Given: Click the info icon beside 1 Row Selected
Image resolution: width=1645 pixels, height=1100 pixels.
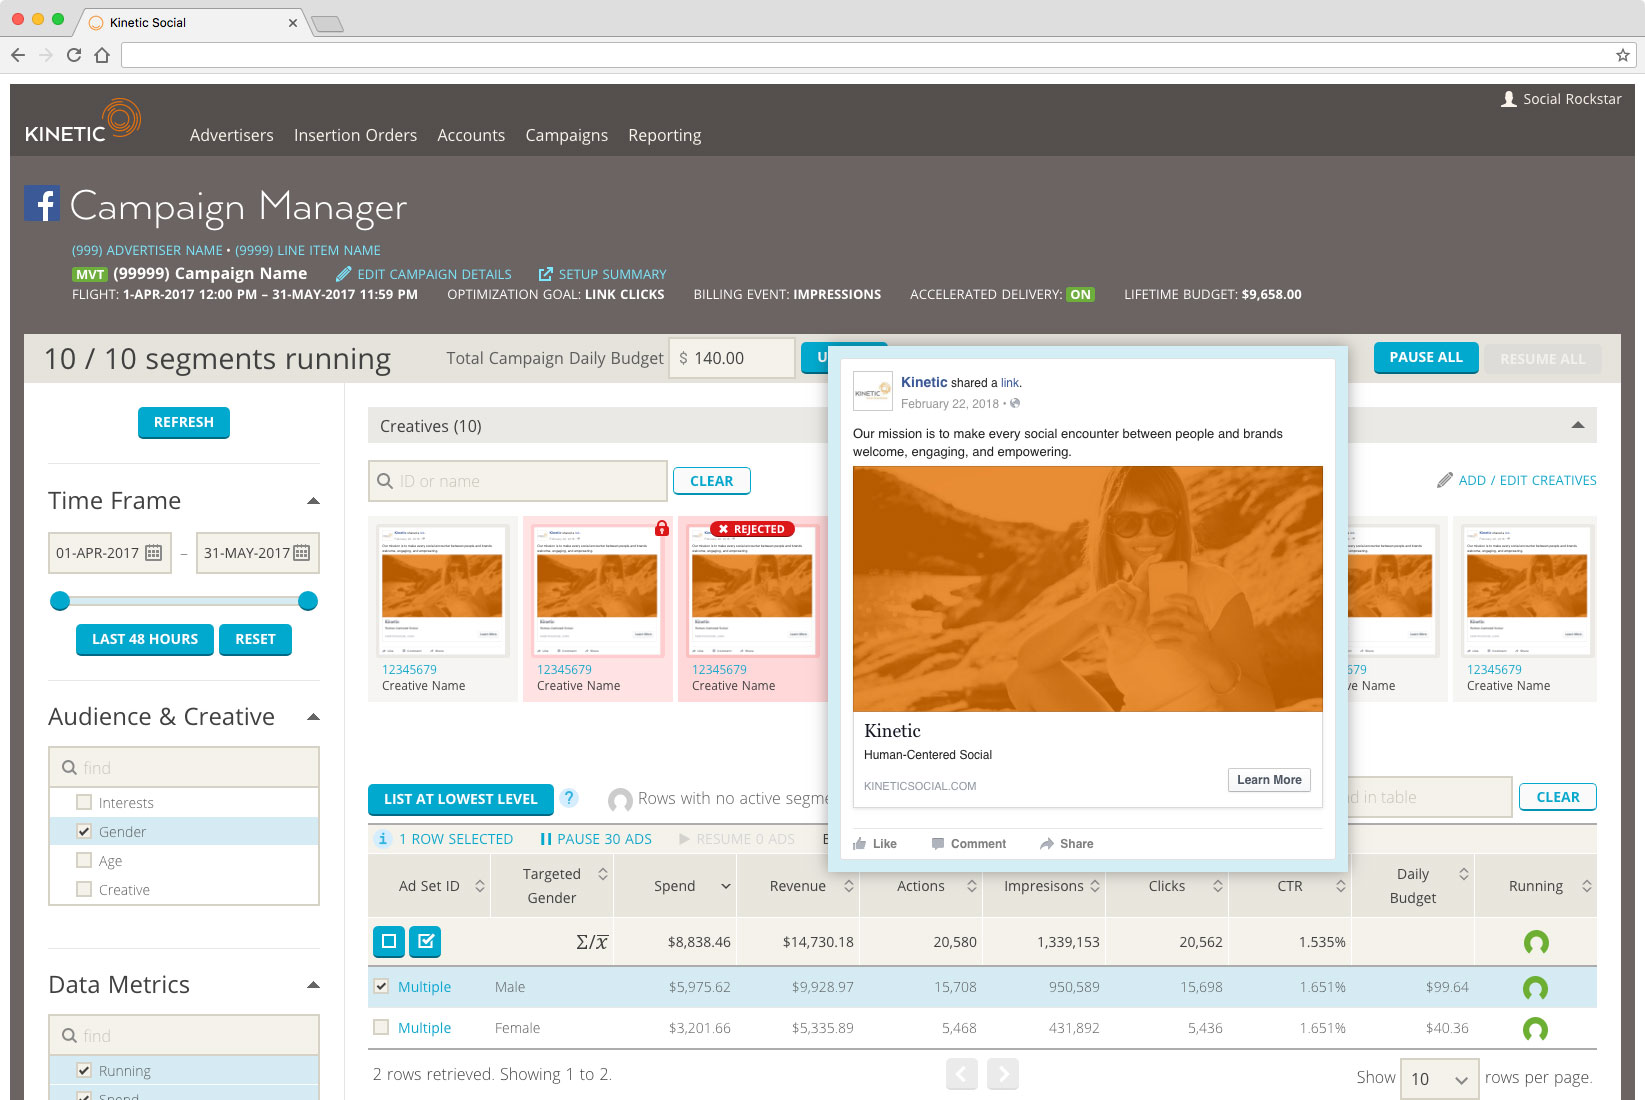Looking at the screenshot, I should [x=383, y=839].
